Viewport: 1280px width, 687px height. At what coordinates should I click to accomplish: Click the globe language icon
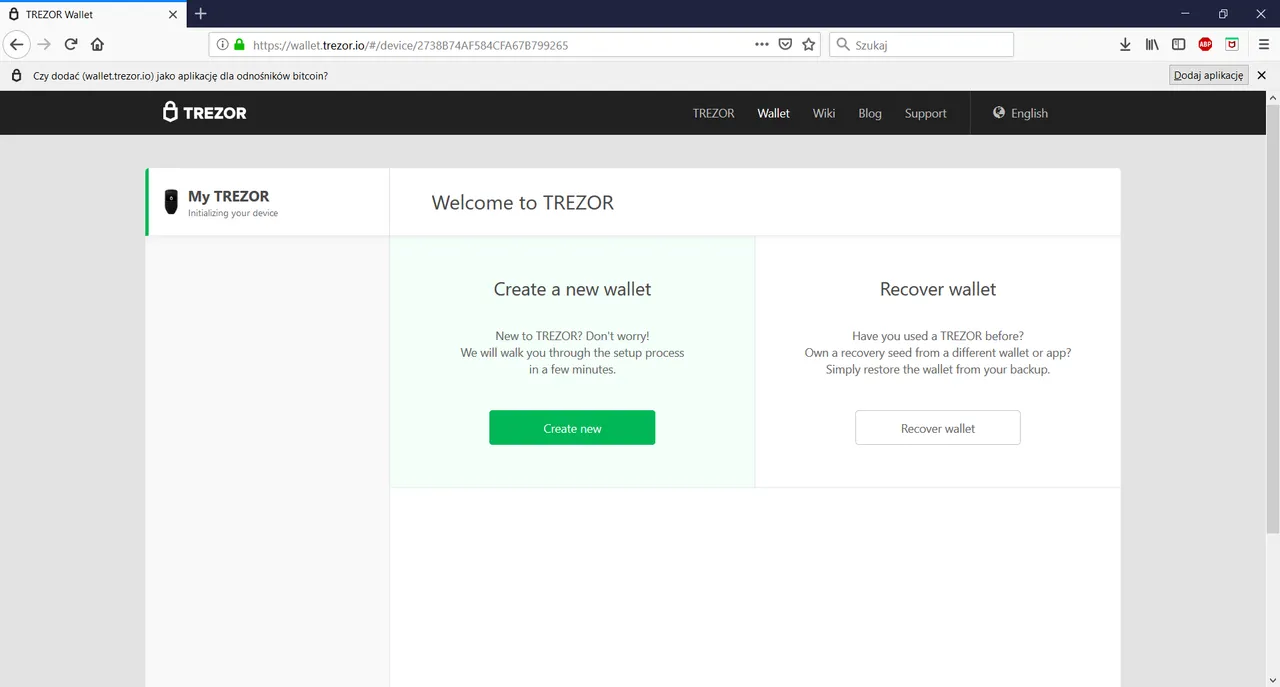coord(998,113)
